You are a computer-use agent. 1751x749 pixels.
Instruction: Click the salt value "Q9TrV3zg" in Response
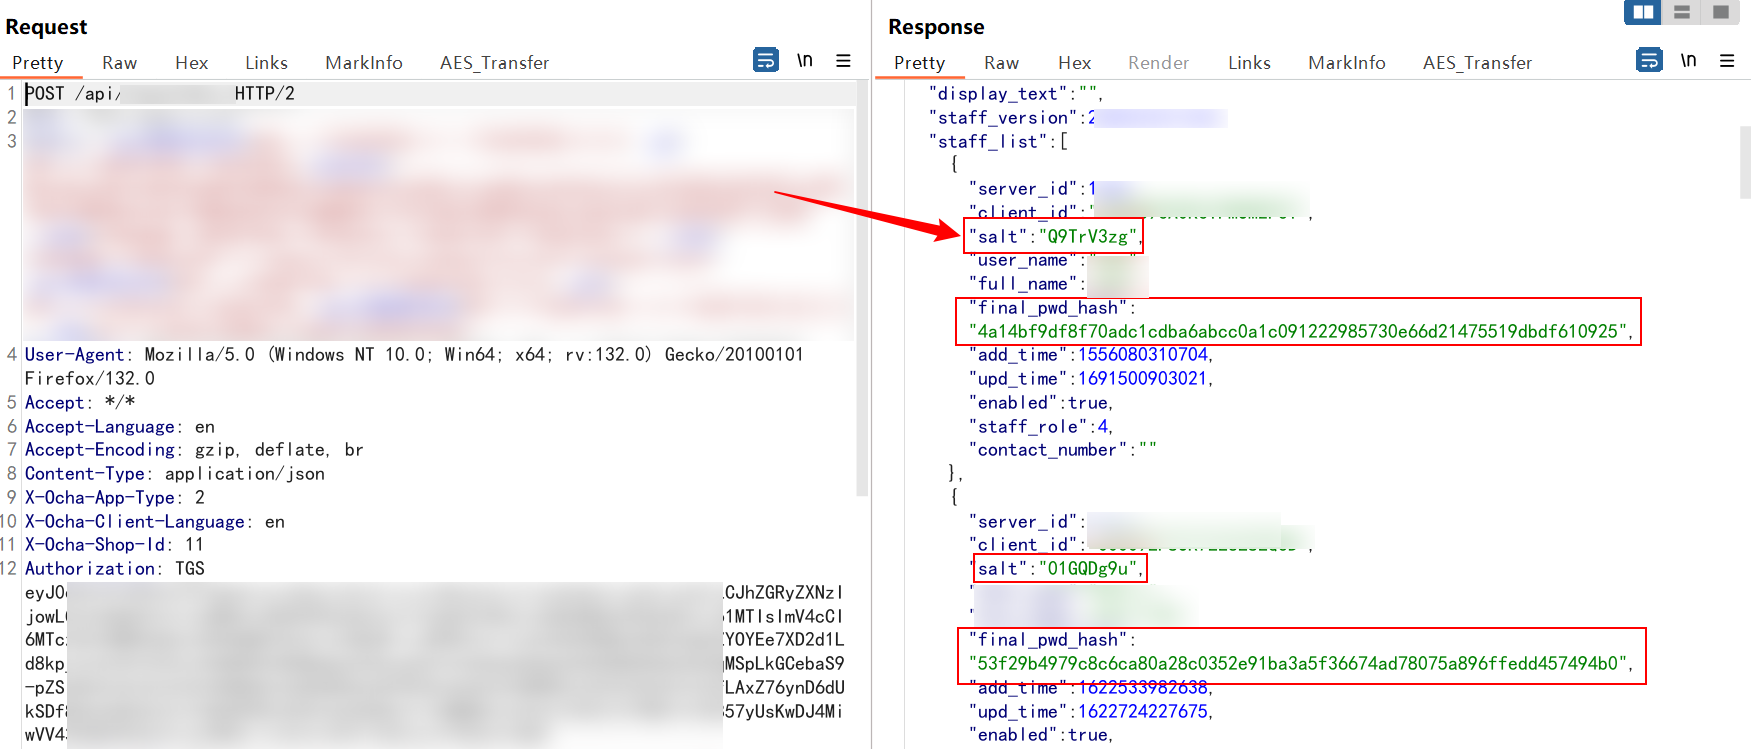pos(1087,237)
